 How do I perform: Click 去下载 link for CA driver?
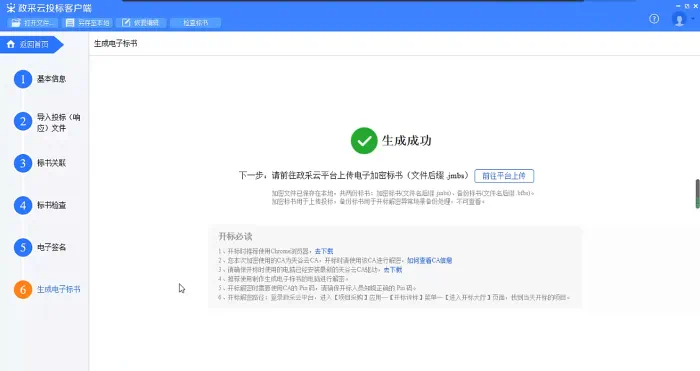pos(393,270)
